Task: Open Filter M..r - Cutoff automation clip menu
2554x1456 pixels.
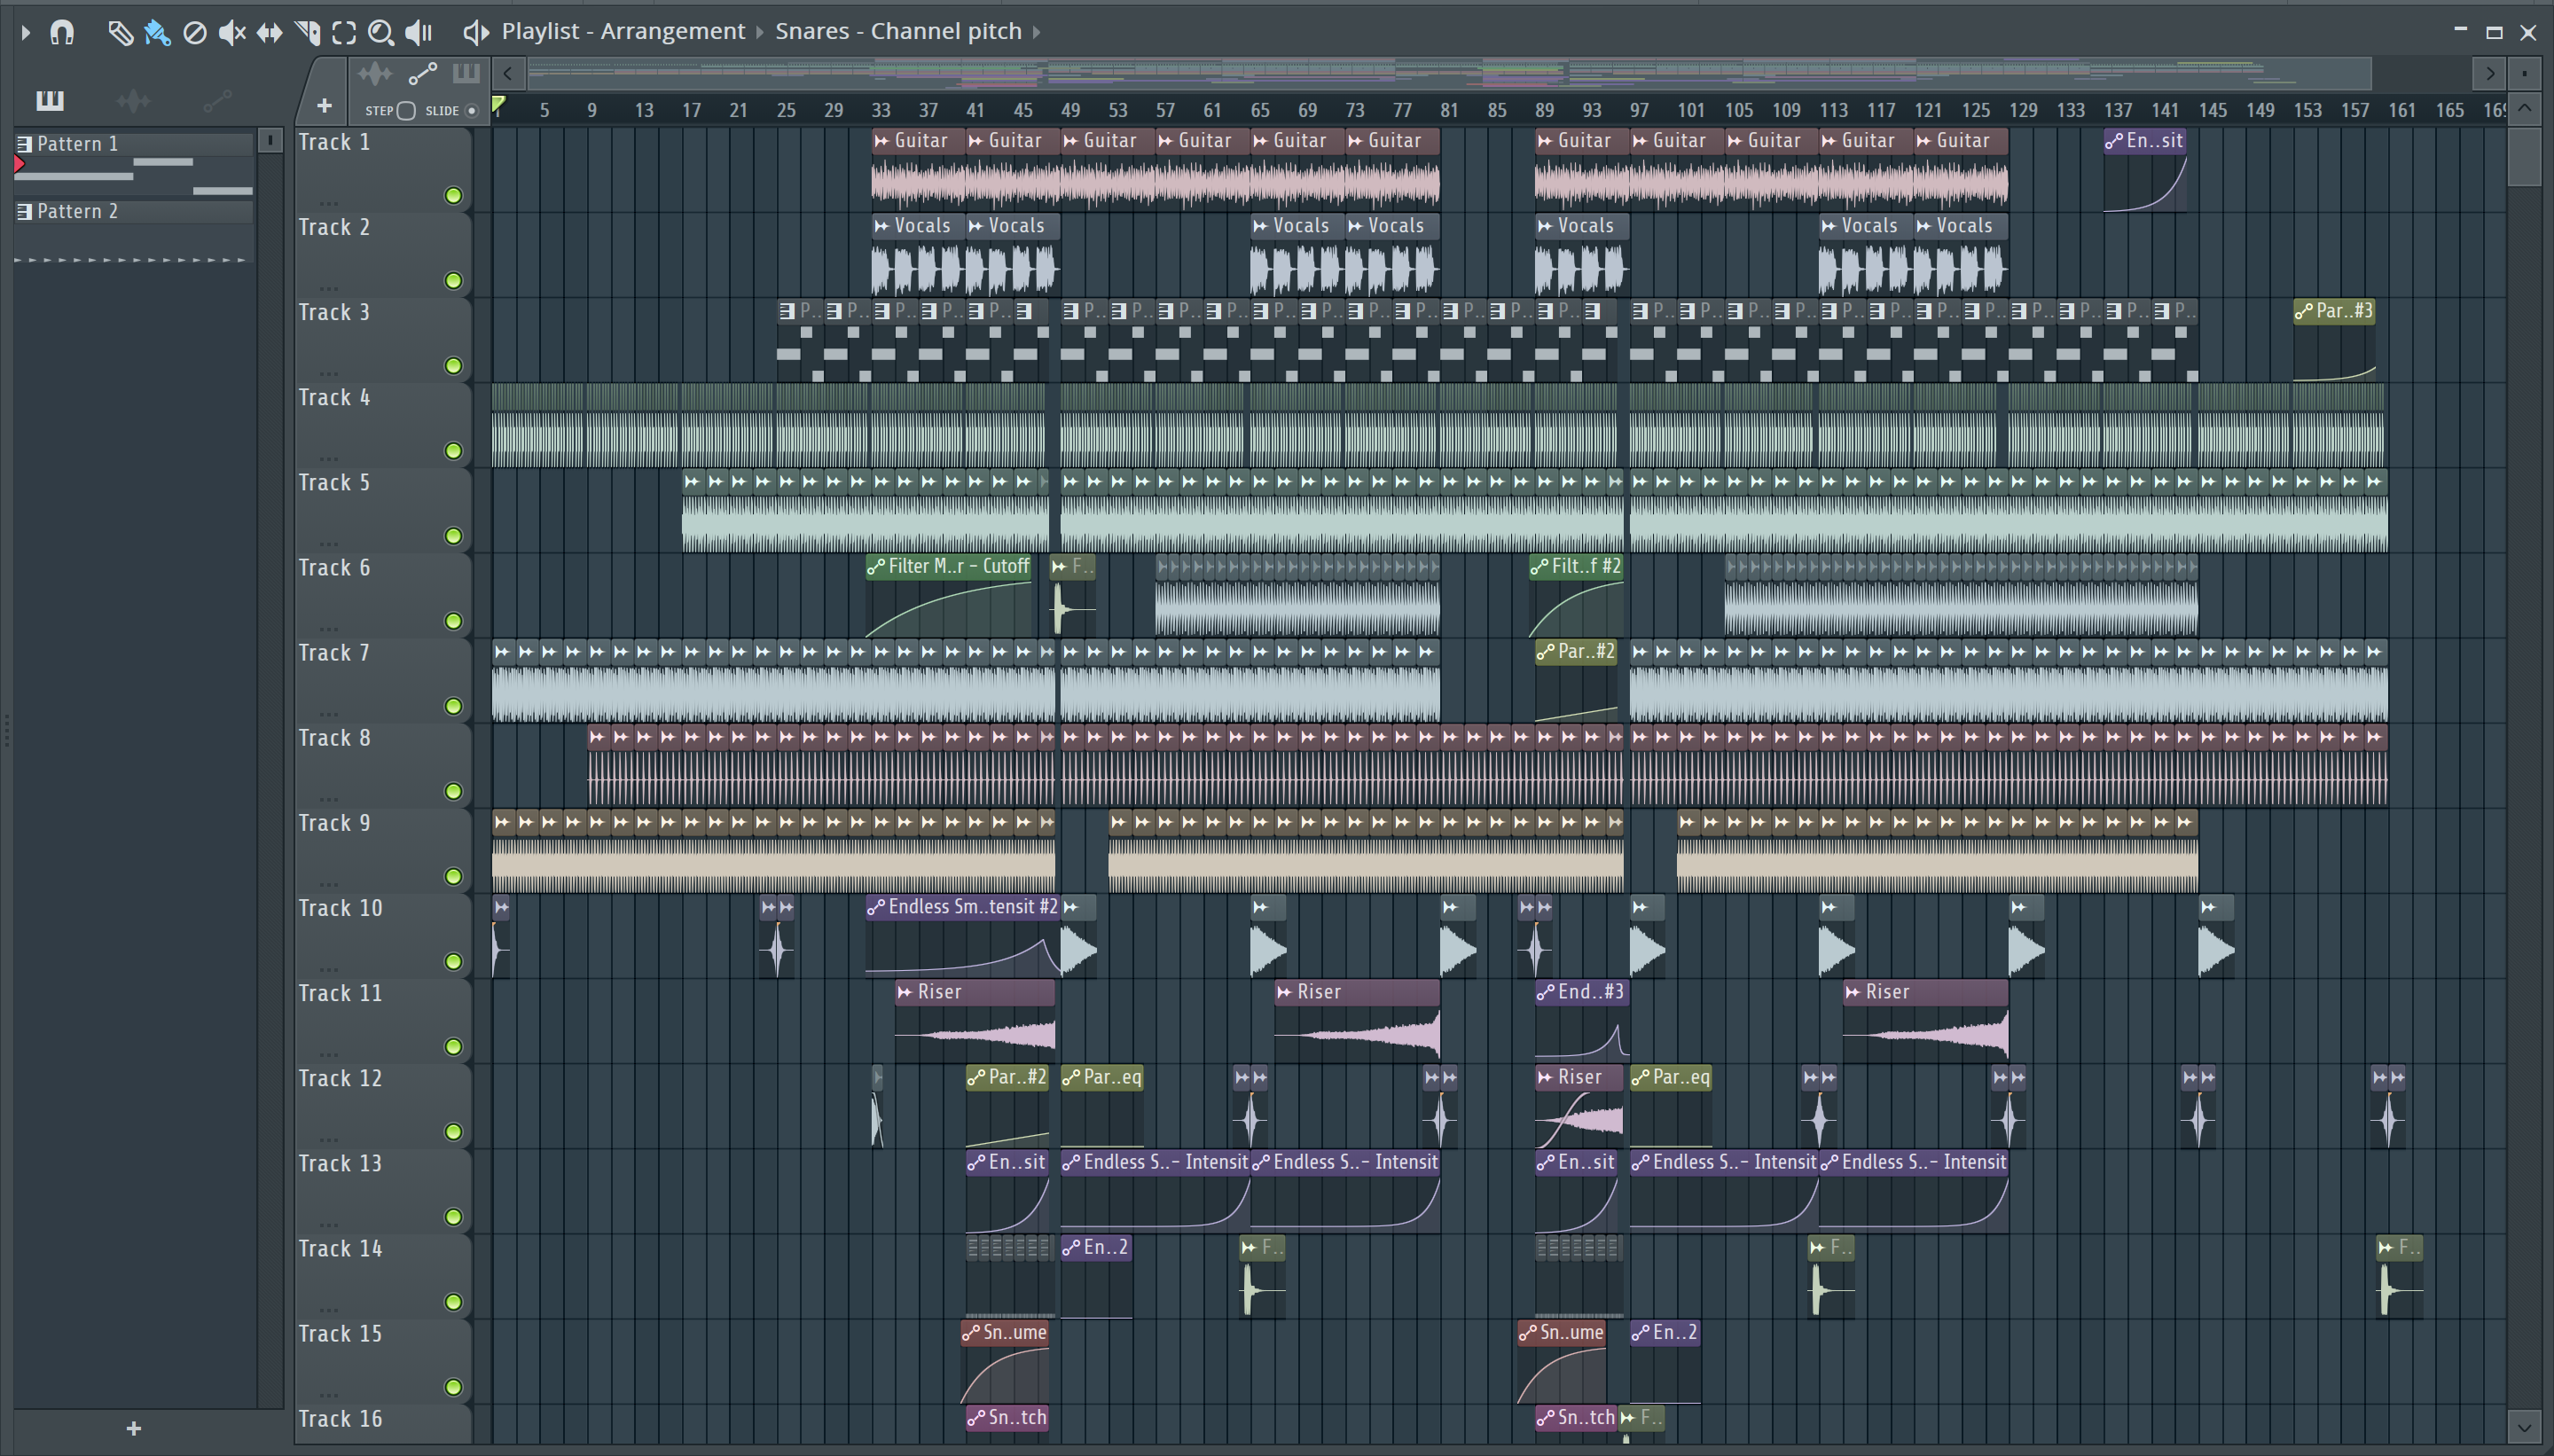Action: 876,567
